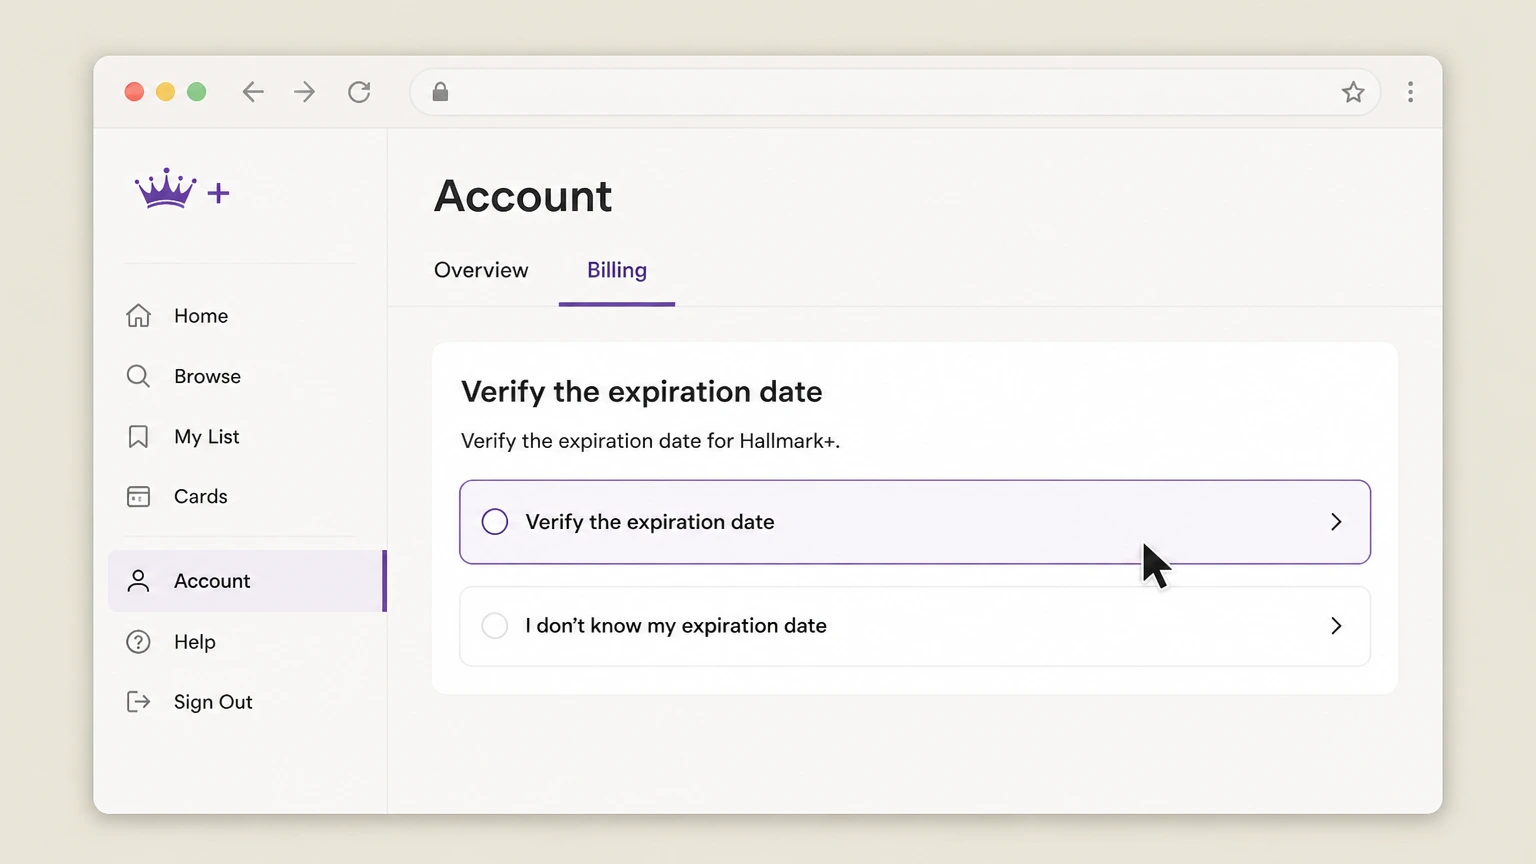
Task: Click the I don't know my expiration date label
Action: pos(676,626)
